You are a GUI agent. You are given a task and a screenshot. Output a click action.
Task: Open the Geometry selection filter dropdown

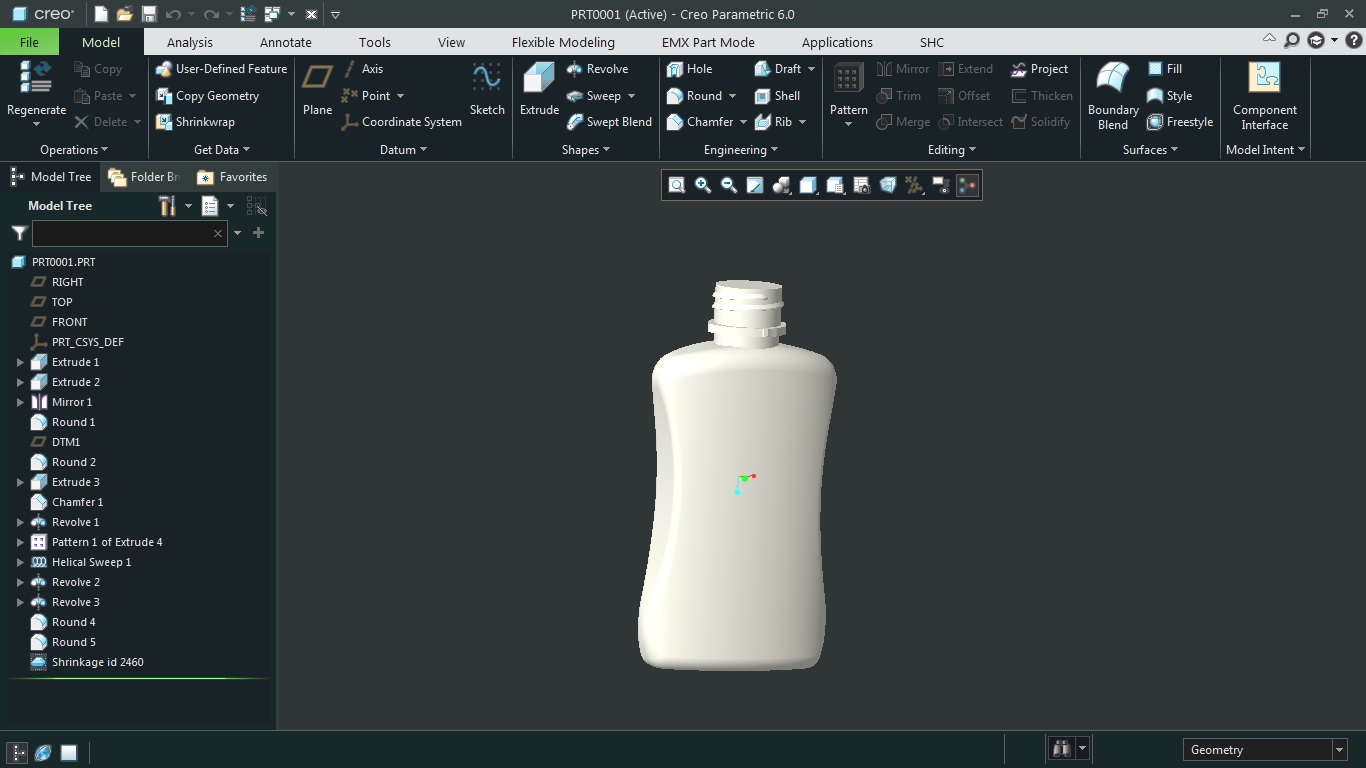pyautogui.click(x=1339, y=750)
